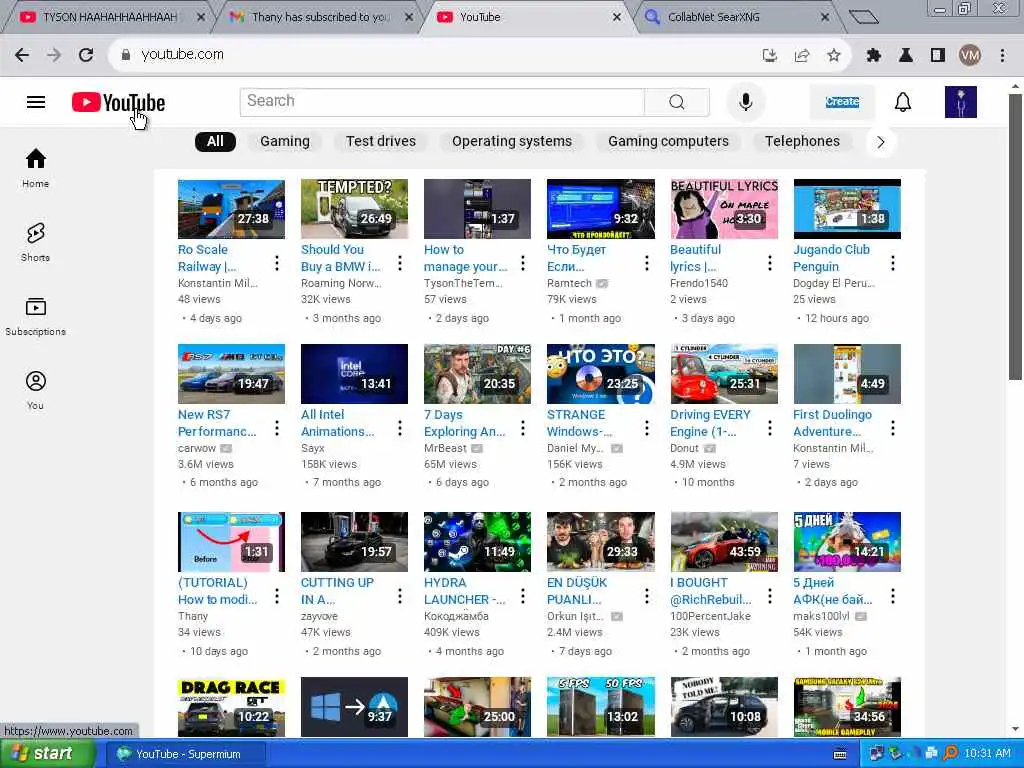
Task: Open options for HYDRA LAUNCHER video
Action: [522, 596]
